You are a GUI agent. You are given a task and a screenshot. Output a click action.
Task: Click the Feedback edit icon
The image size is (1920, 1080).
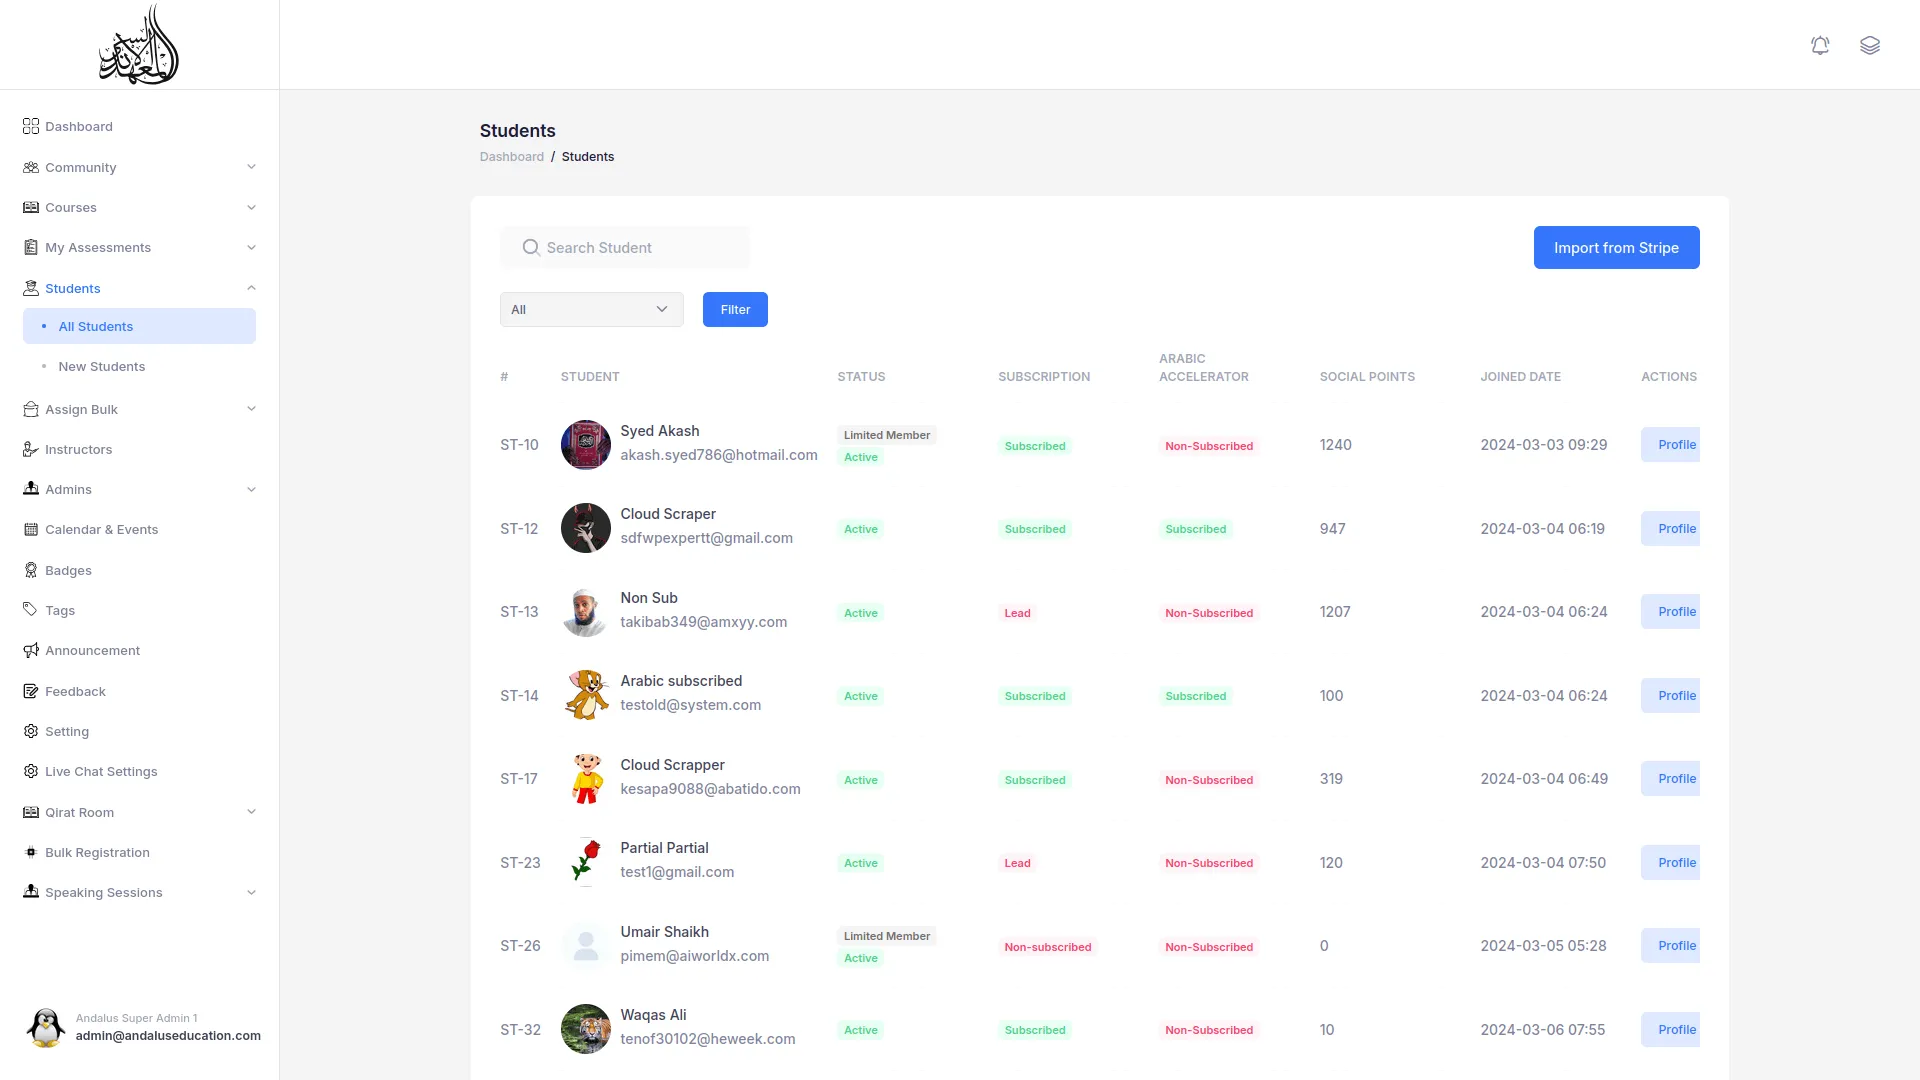31,691
